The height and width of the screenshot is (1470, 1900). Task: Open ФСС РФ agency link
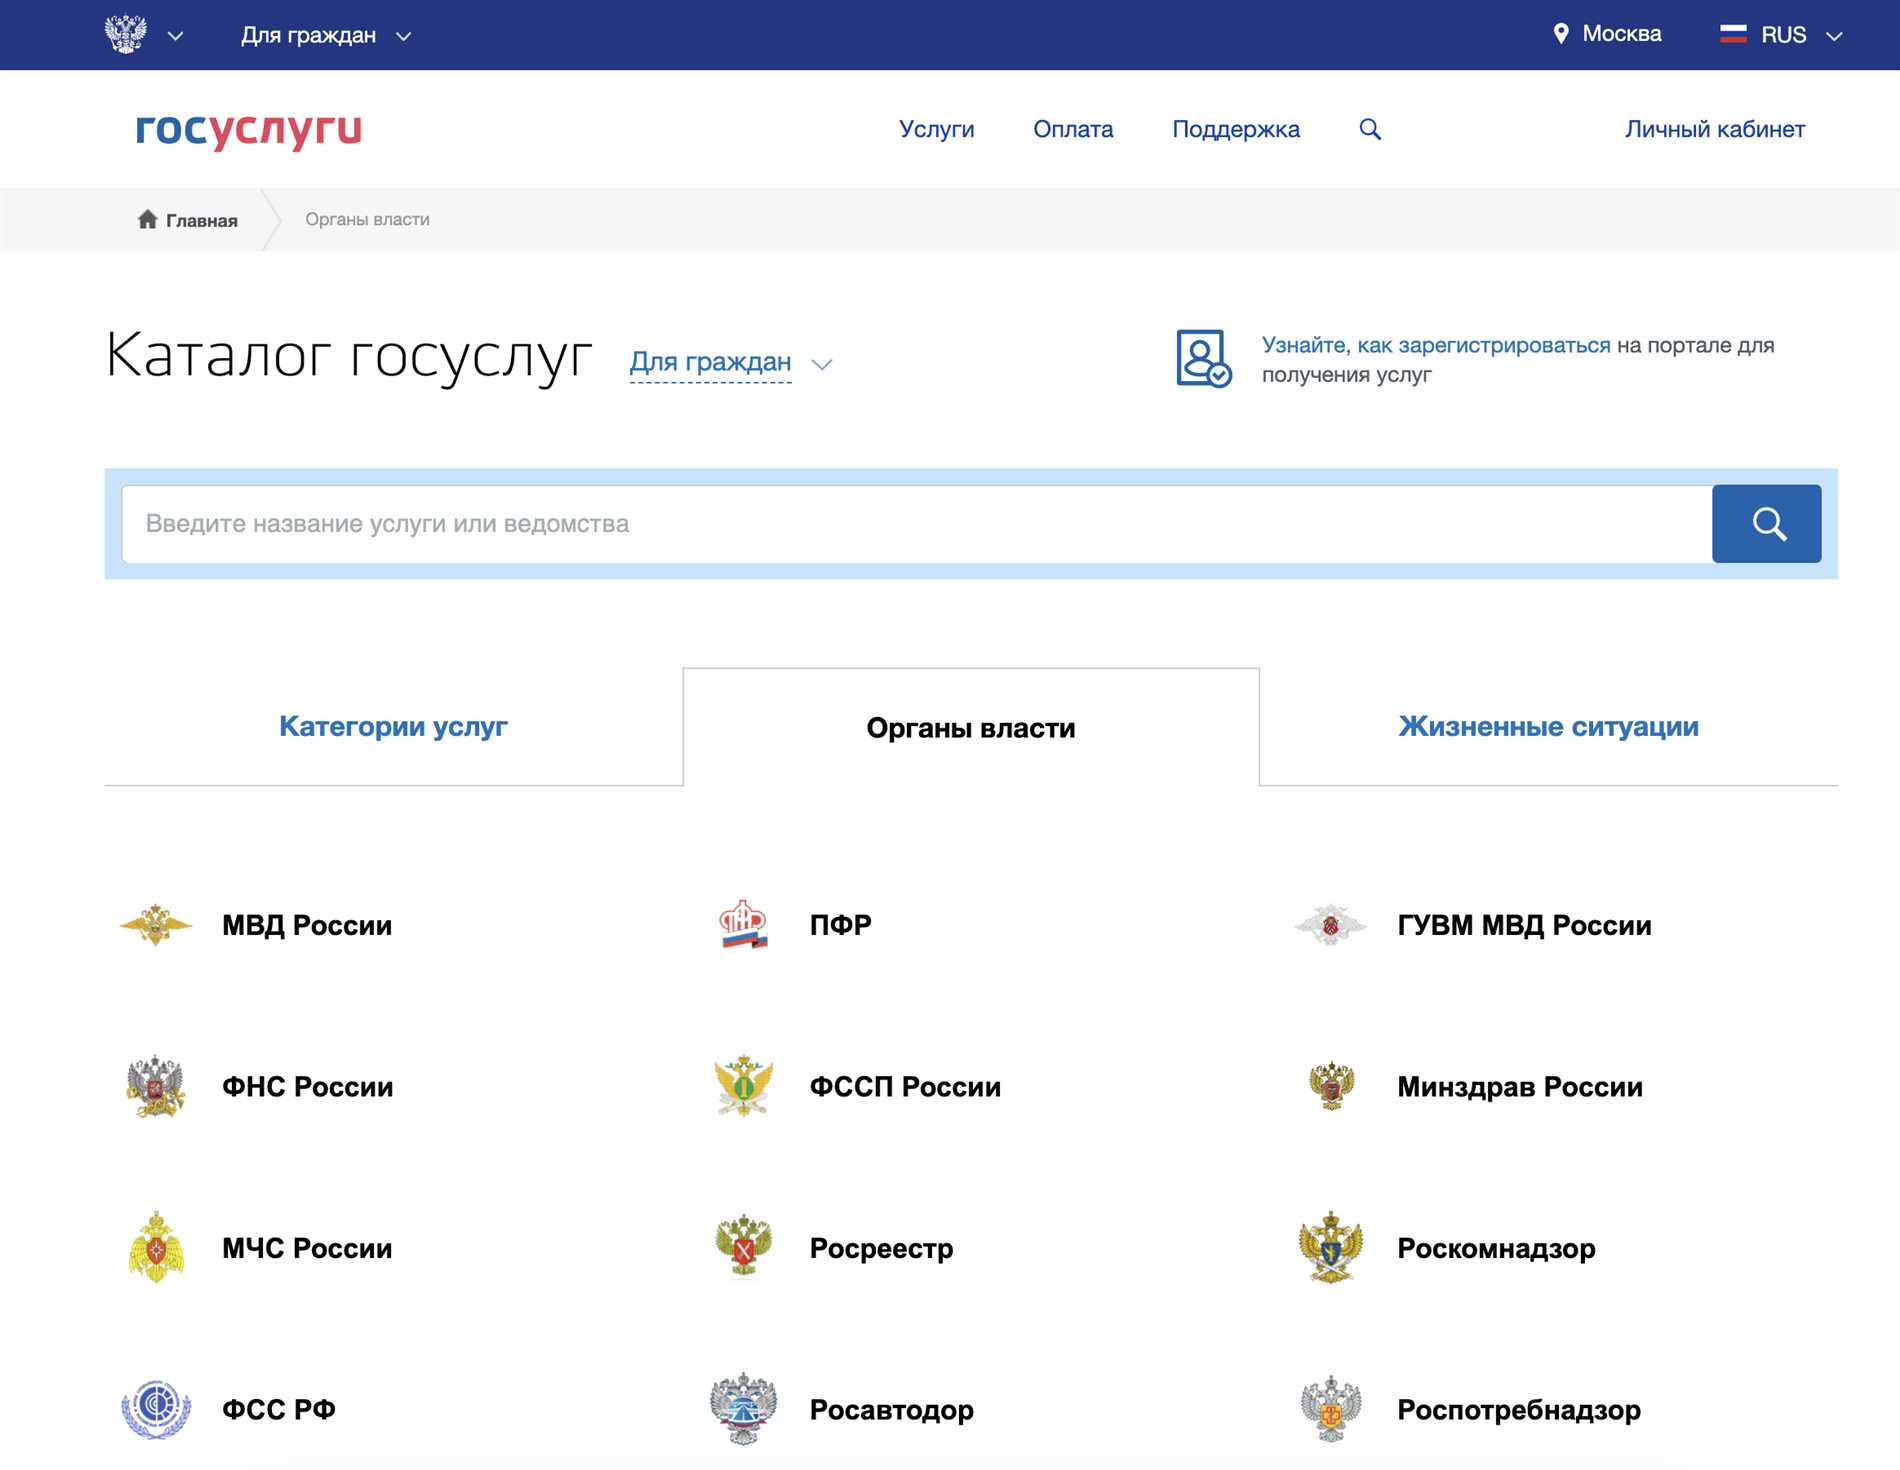[x=279, y=1410]
